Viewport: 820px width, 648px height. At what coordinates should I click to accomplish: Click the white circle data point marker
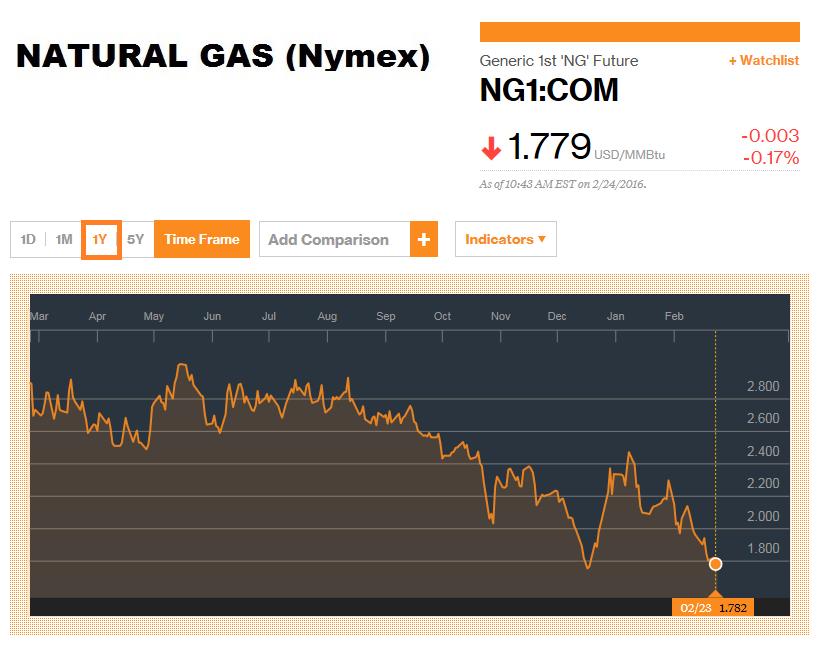click(x=715, y=564)
